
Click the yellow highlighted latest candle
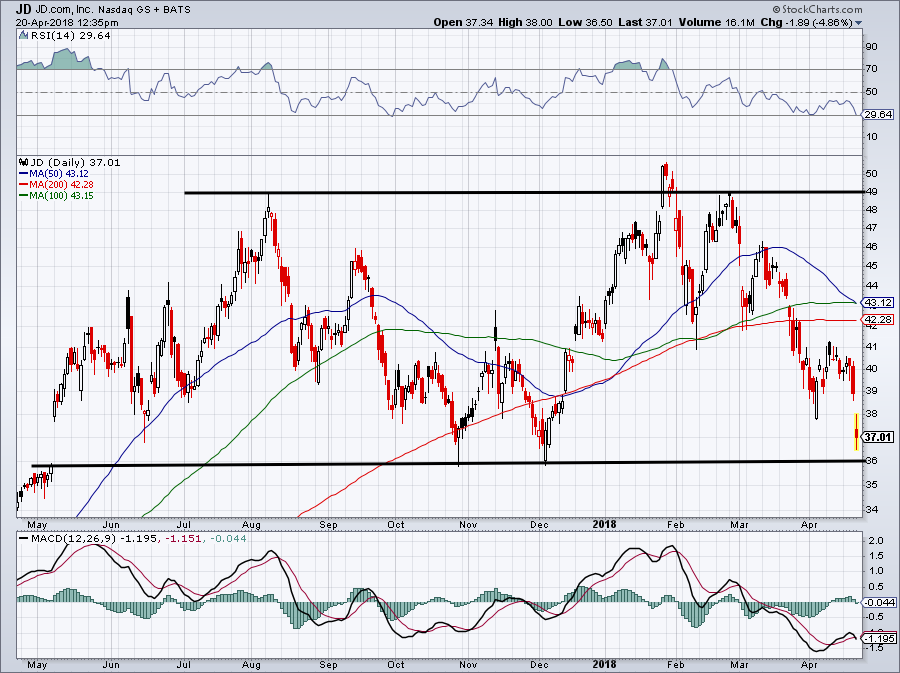coord(856,431)
